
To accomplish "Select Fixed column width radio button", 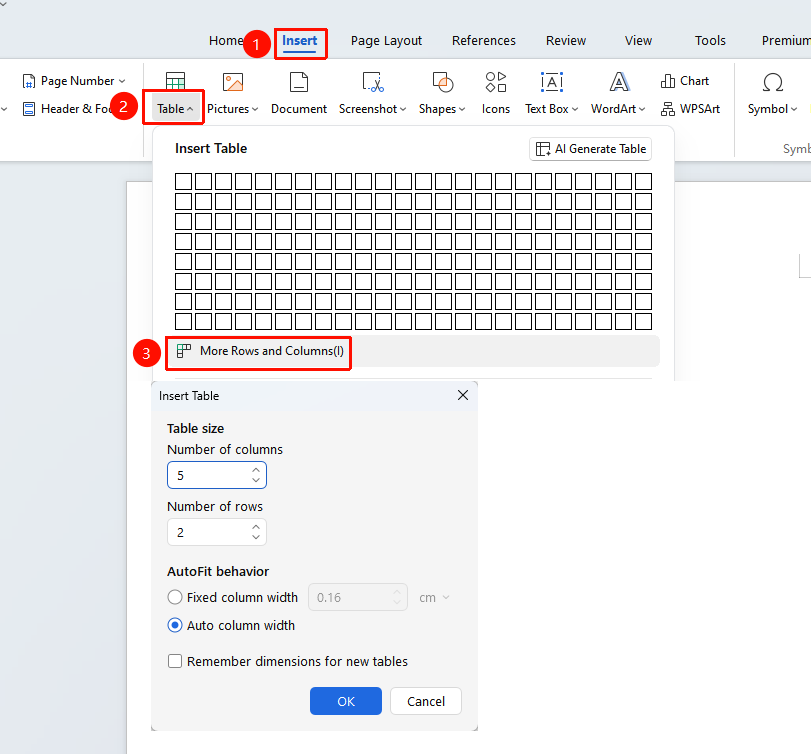I will pyautogui.click(x=175, y=597).
